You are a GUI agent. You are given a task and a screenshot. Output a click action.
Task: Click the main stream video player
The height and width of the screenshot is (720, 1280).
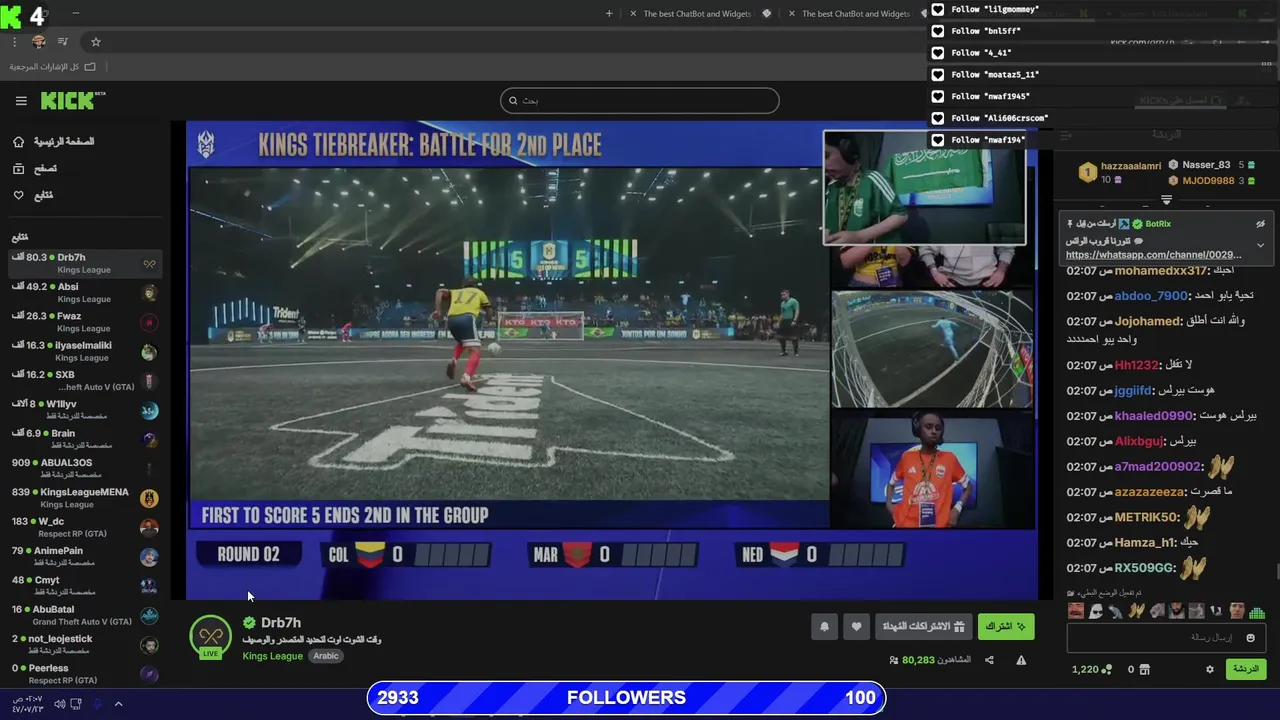pos(610,360)
